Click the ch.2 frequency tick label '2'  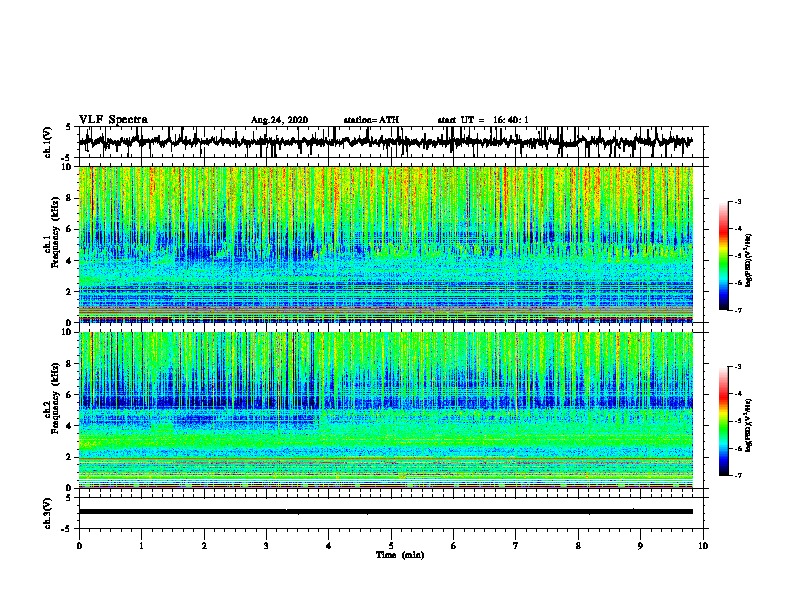click(x=70, y=457)
